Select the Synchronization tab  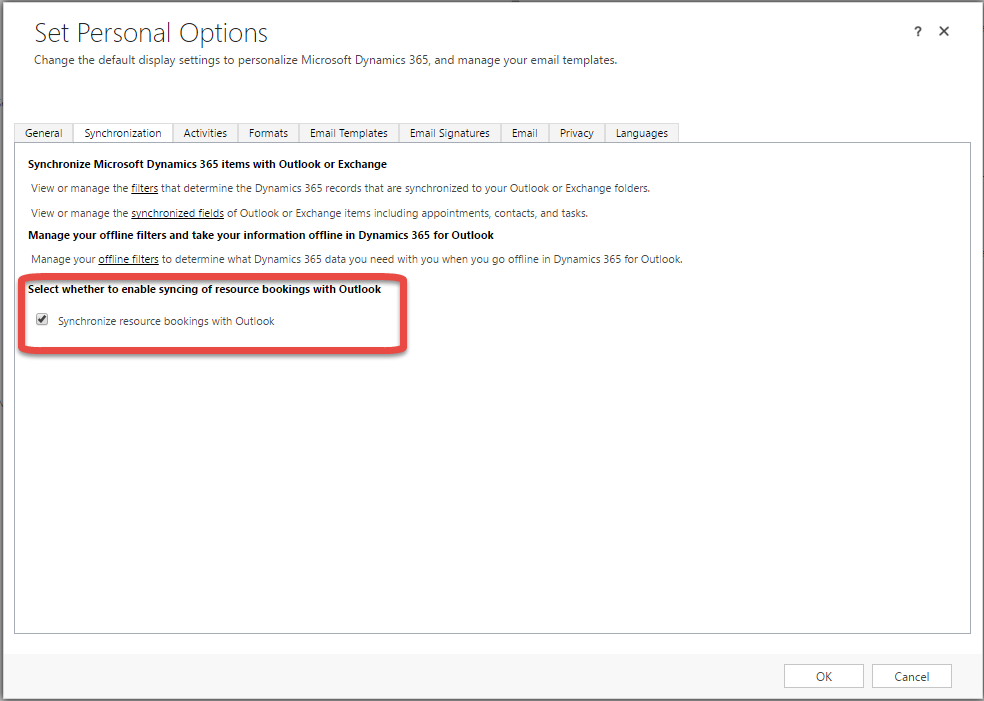[123, 133]
